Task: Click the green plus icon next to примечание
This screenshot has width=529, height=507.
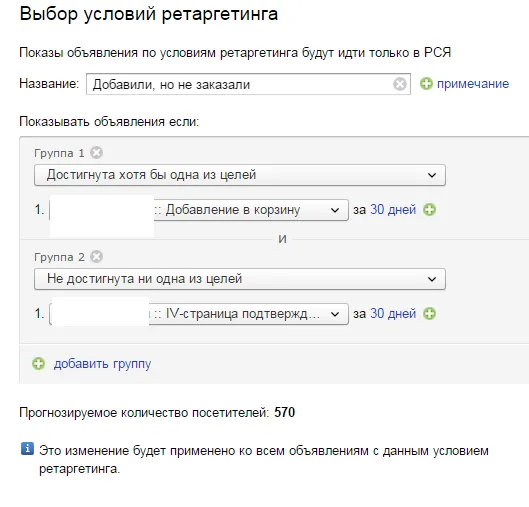Action: (426, 84)
